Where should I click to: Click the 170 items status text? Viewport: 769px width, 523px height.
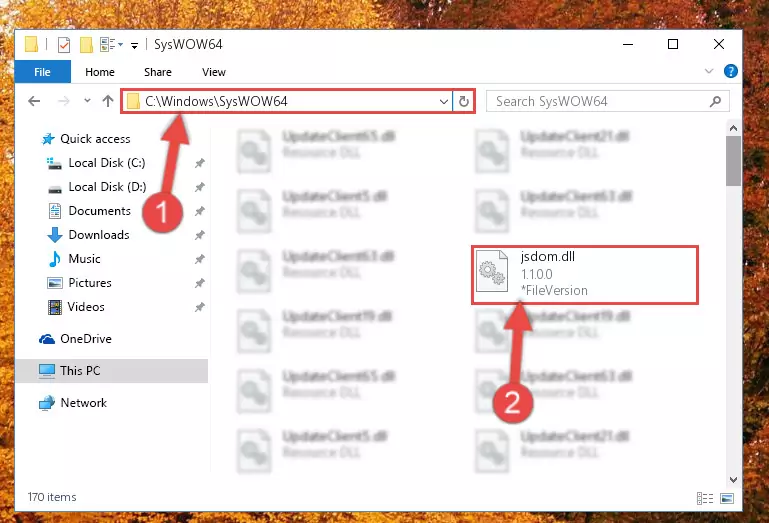pos(52,497)
